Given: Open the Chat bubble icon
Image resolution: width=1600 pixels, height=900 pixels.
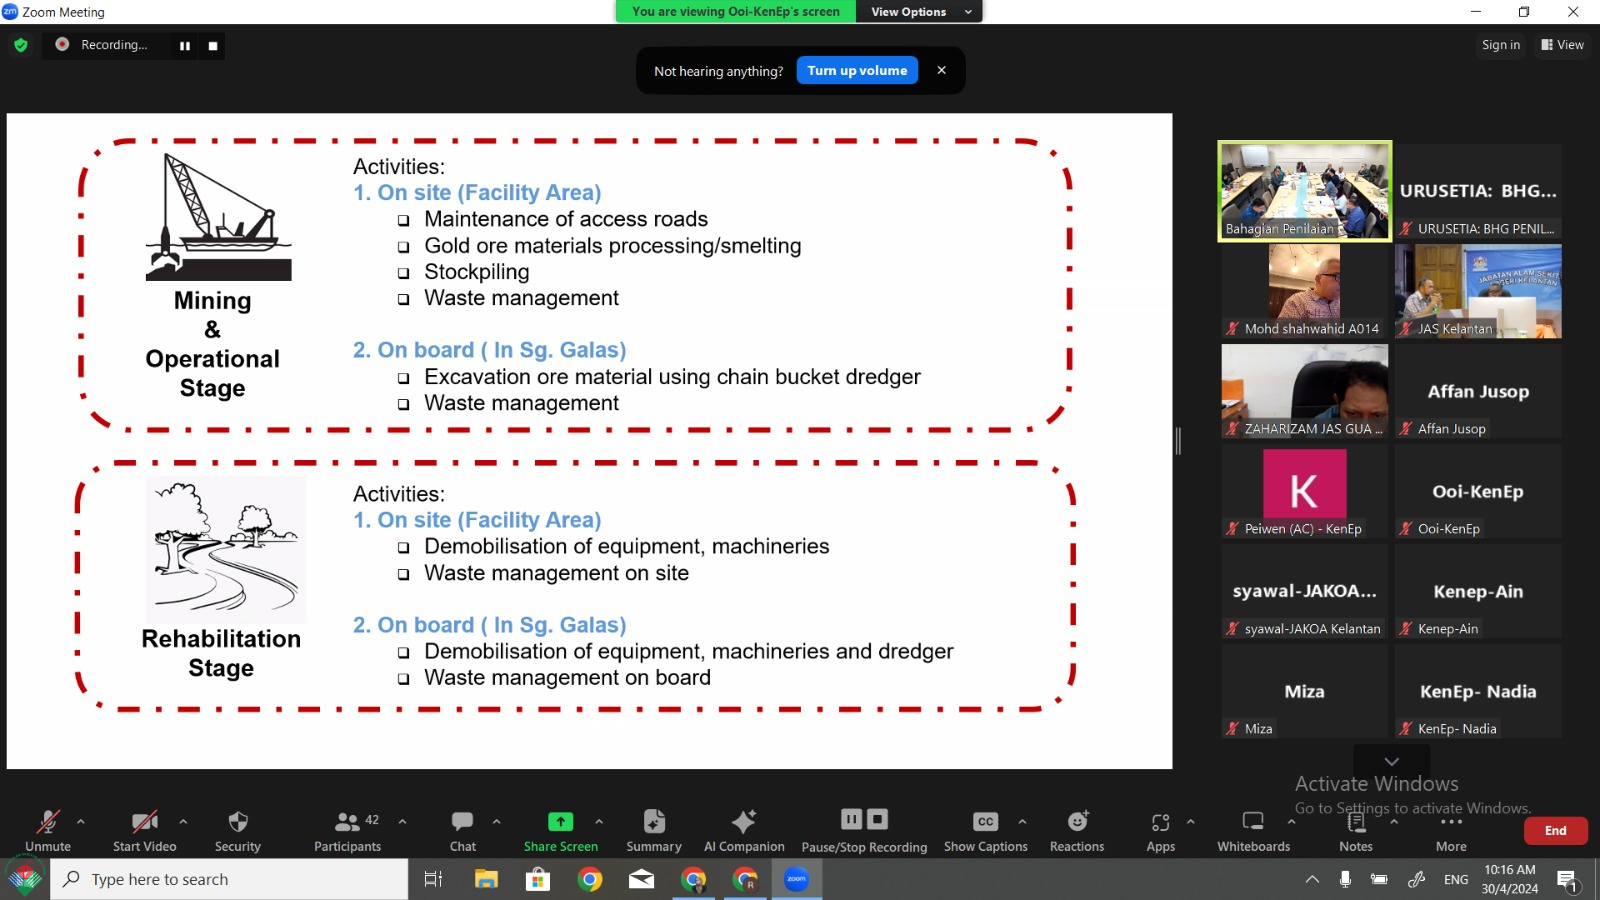Looking at the screenshot, I should pyautogui.click(x=462, y=822).
